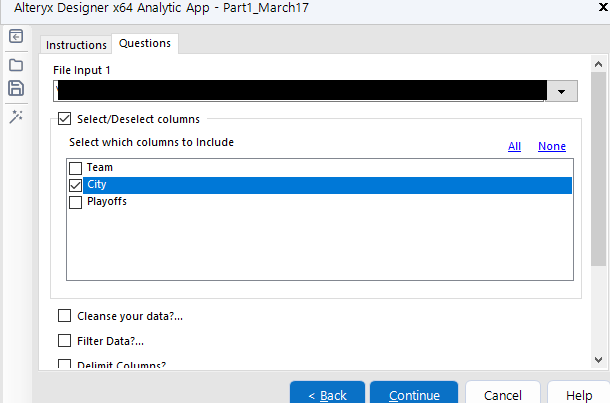Select the Questions tab

(145, 43)
